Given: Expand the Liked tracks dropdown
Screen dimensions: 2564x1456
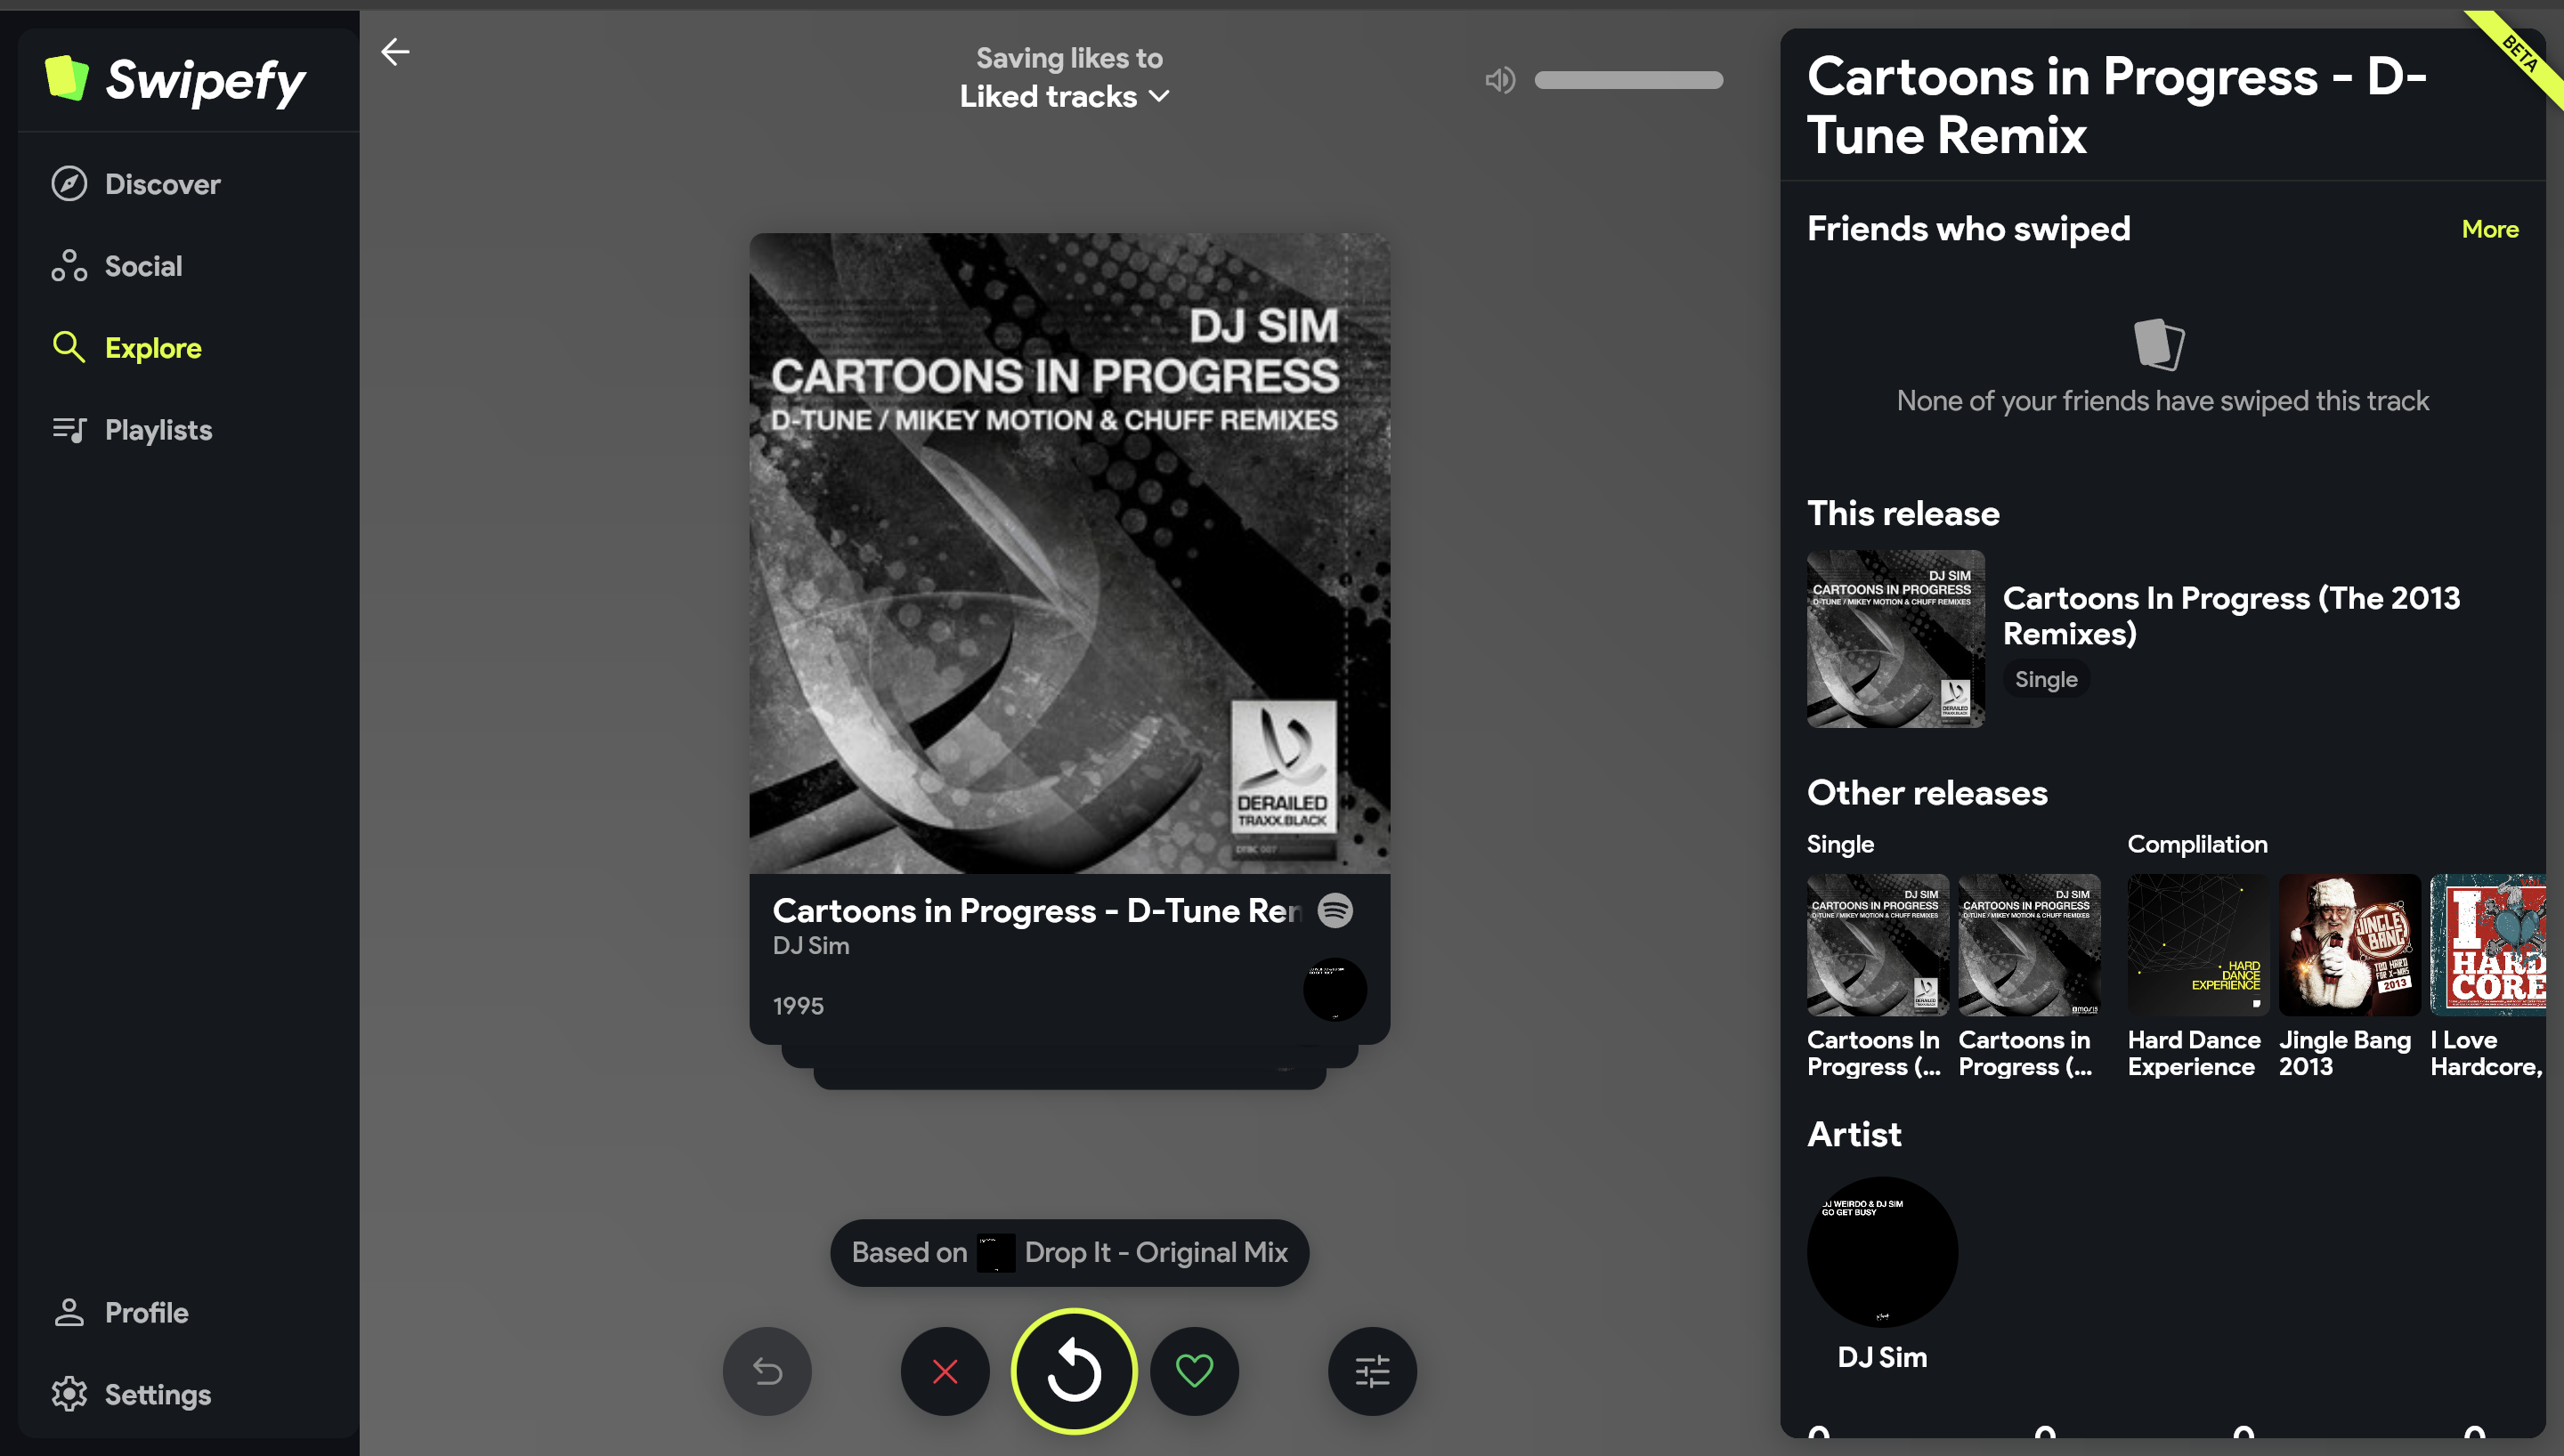Looking at the screenshot, I should click(1065, 96).
